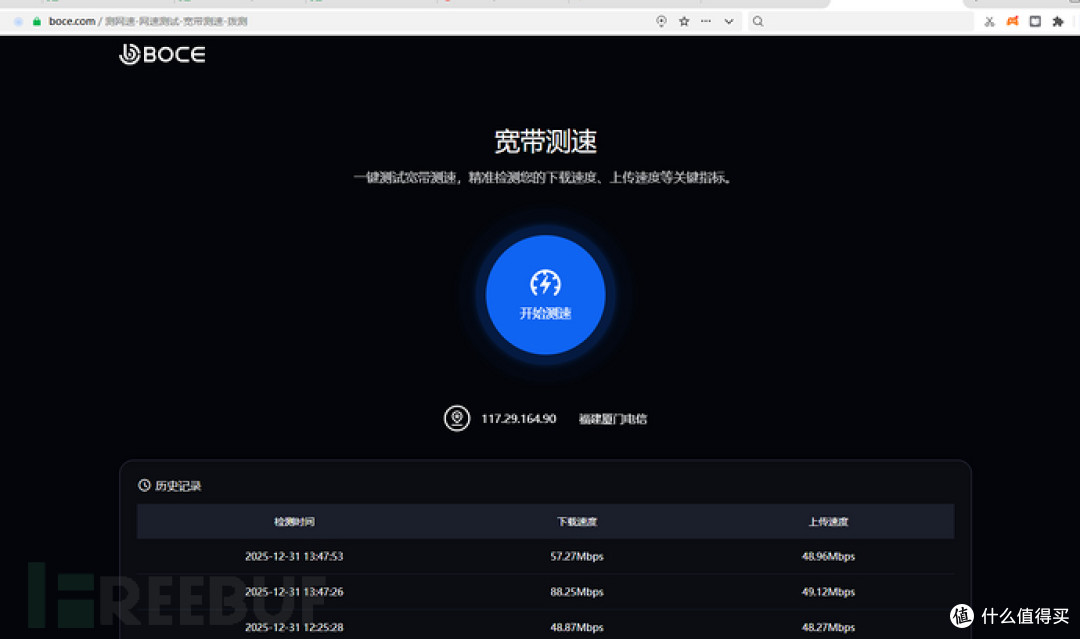Click the site identity icon left of padlock

[19, 21]
